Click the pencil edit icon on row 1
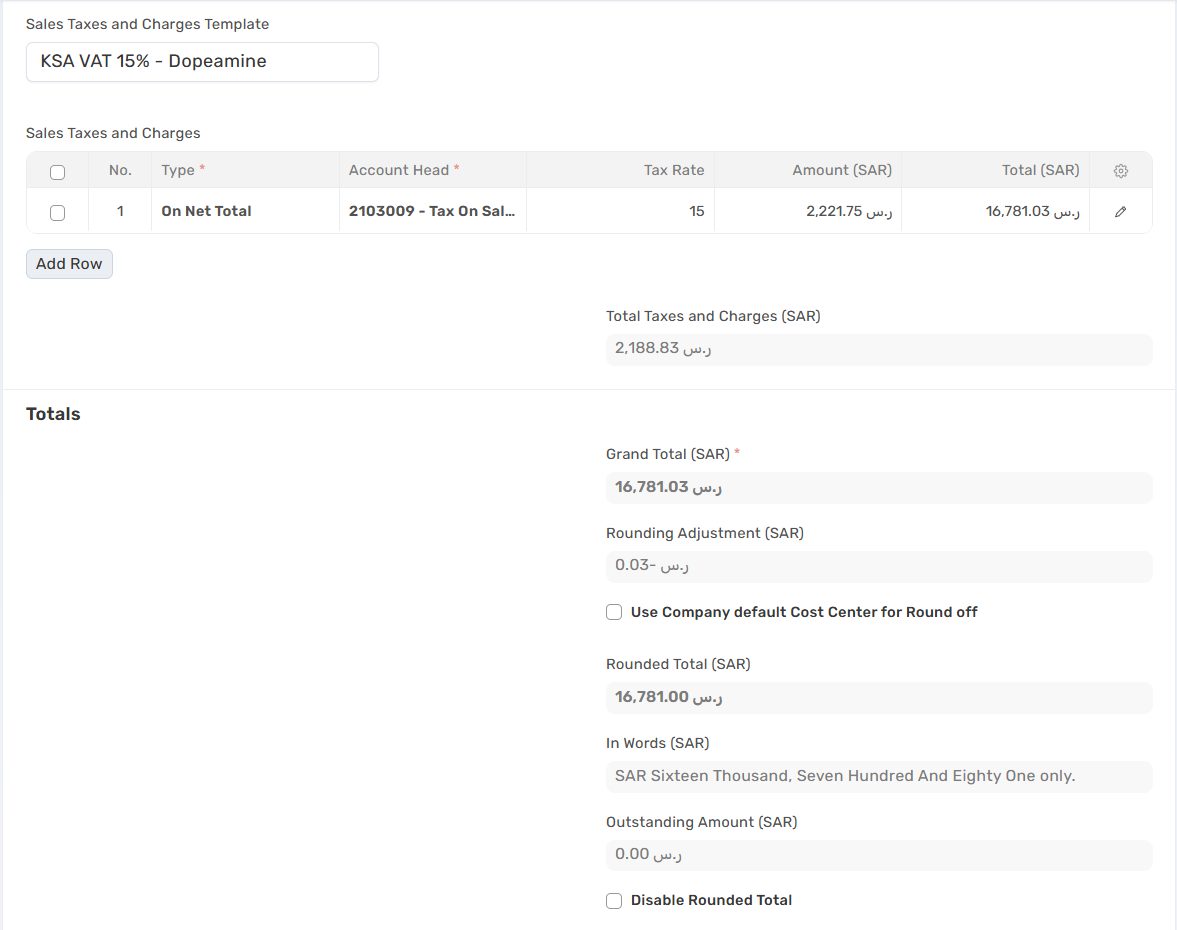Image resolution: width=1177 pixels, height=930 pixels. tap(1120, 212)
